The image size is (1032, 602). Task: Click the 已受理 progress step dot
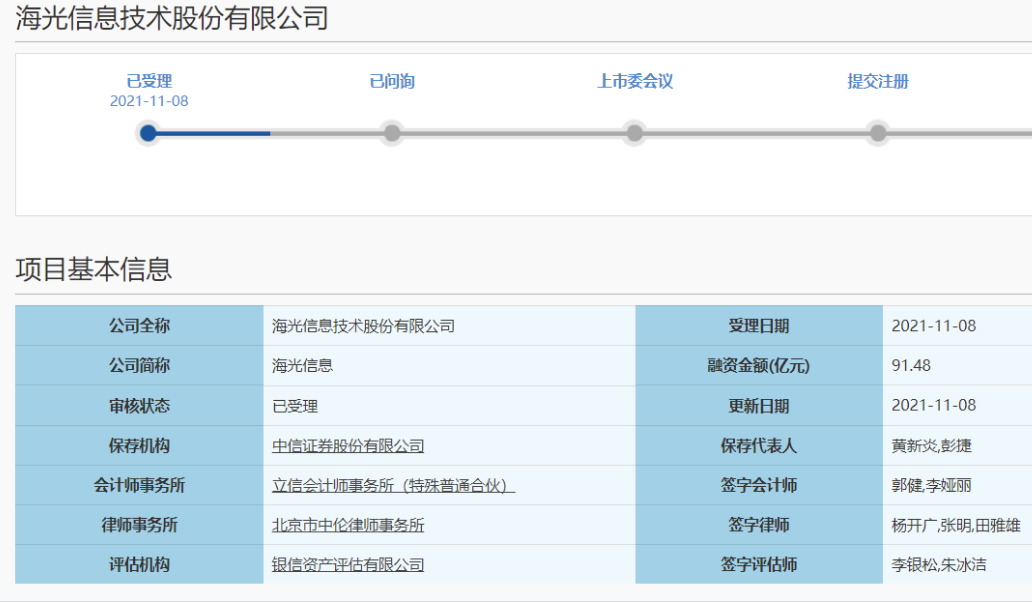pos(148,133)
